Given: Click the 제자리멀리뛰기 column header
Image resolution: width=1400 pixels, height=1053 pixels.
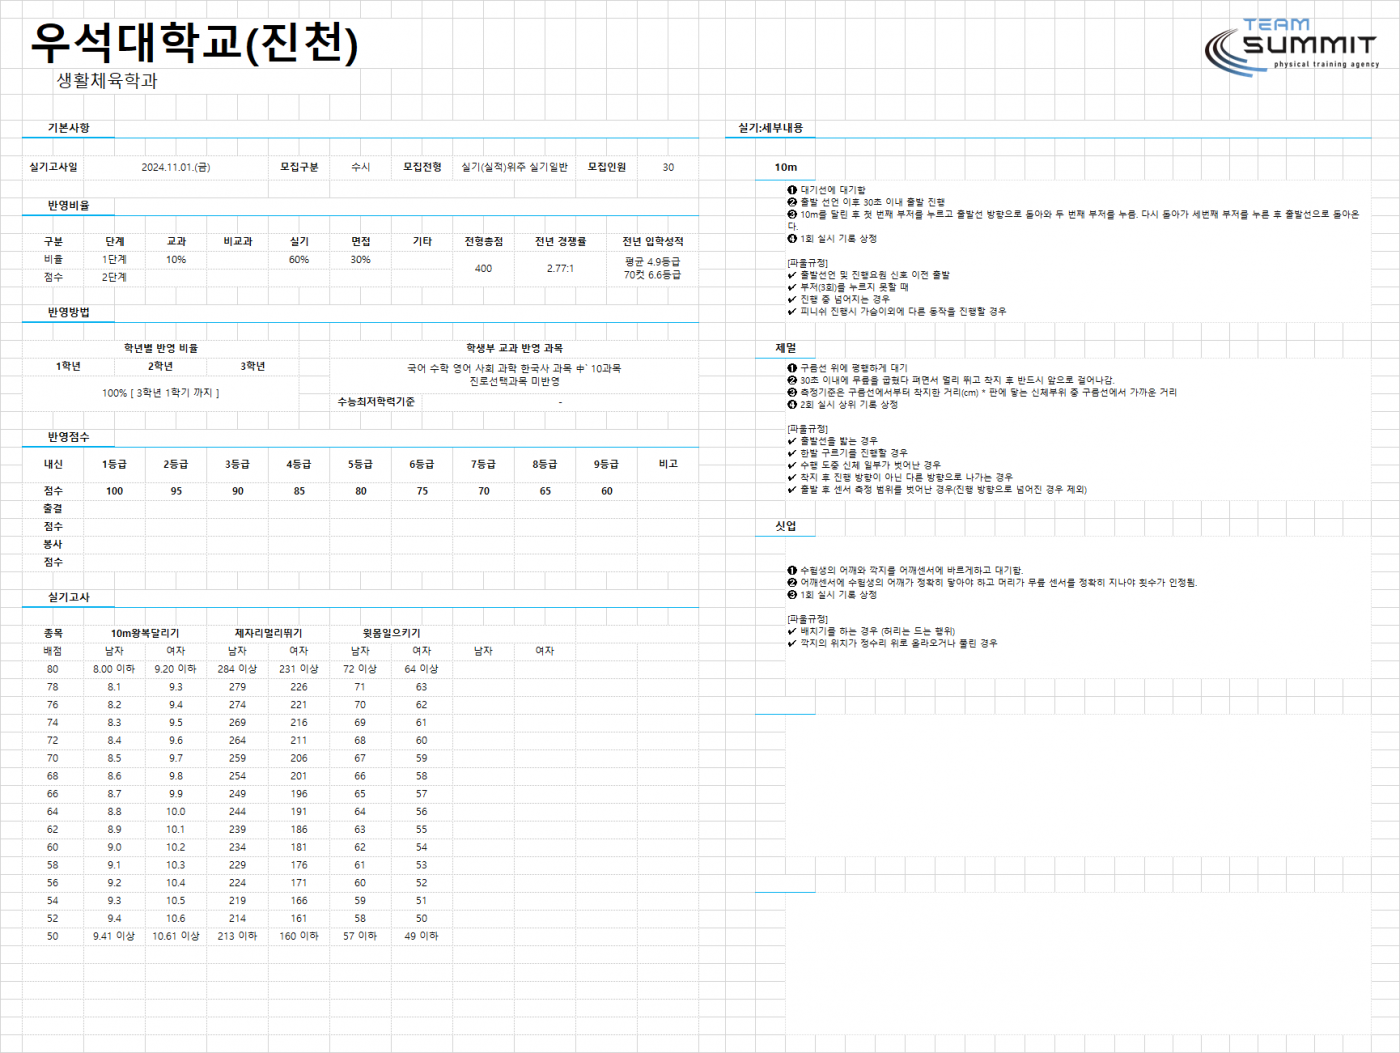Looking at the screenshot, I should tap(268, 633).
